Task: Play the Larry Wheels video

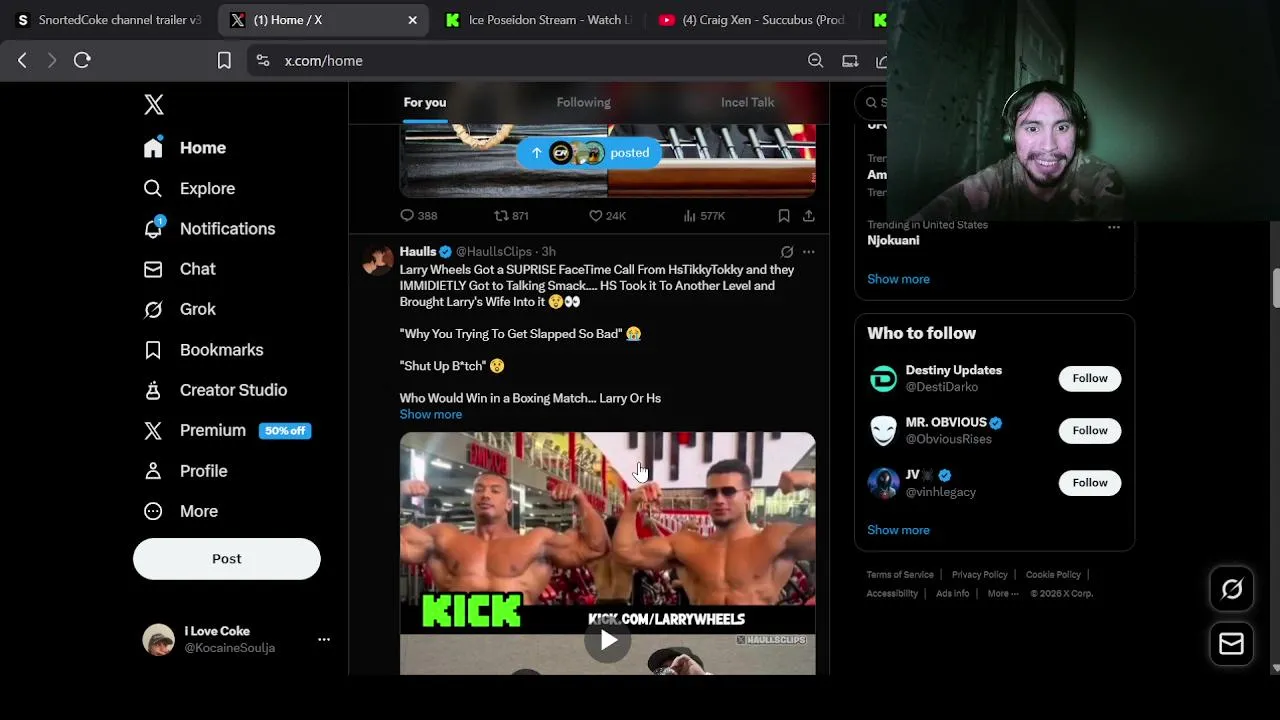Action: [x=608, y=641]
